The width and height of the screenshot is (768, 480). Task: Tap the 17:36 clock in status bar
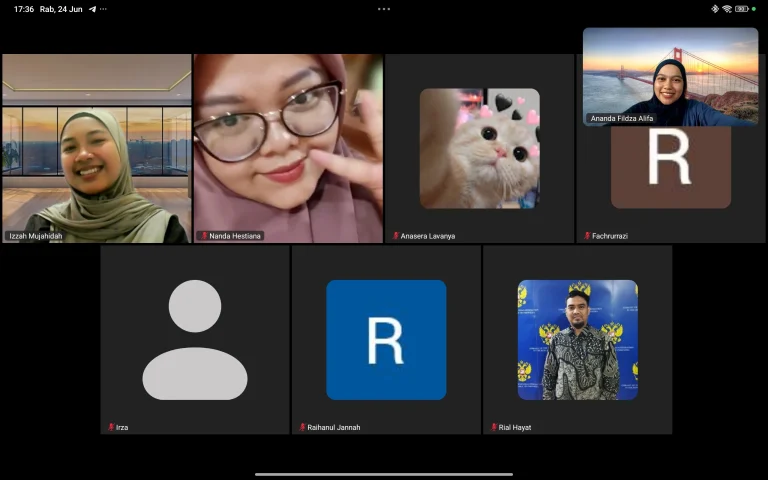coord(24,9)
